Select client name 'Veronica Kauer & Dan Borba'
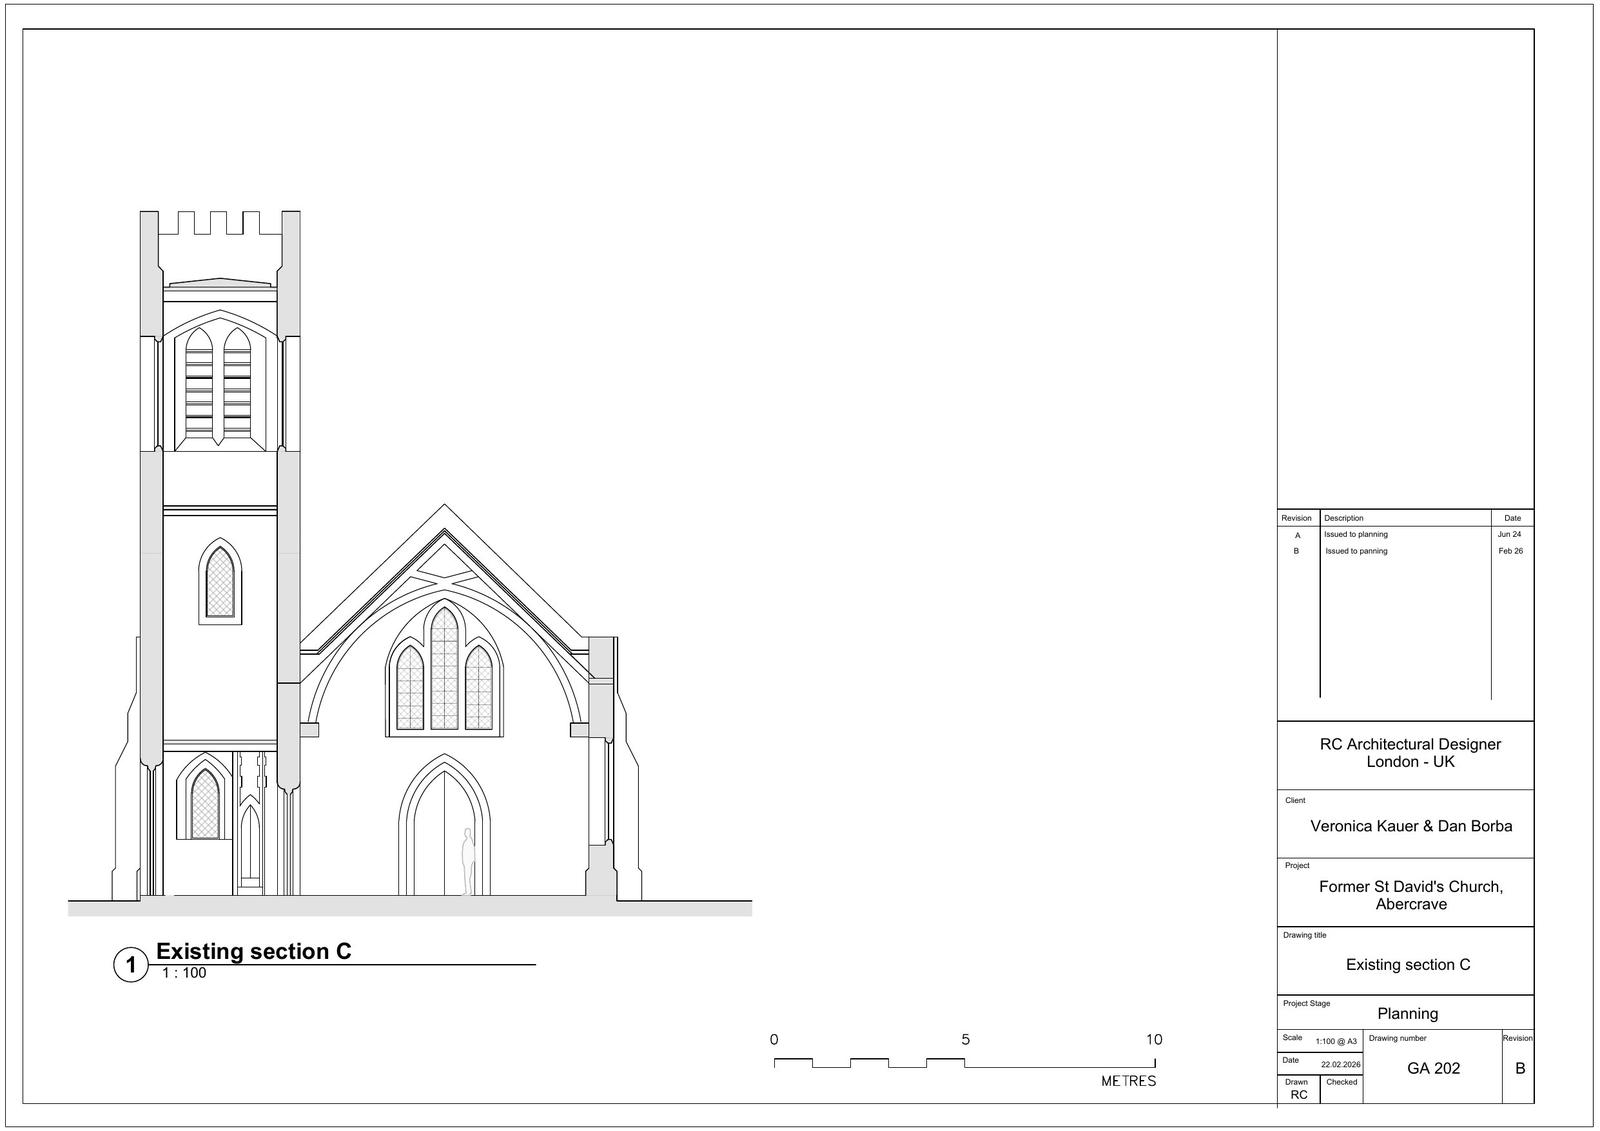 coord(1411,826)
